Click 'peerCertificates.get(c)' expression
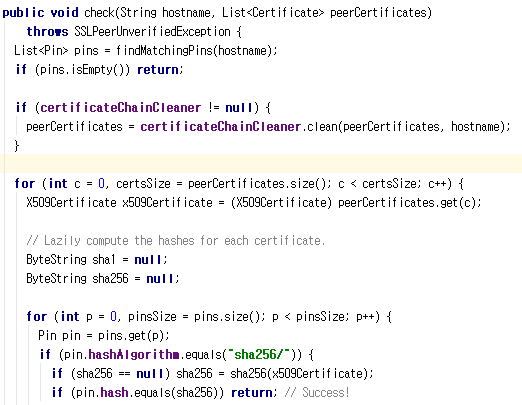This screenshot has height=405, width=522. pos(408,203)
